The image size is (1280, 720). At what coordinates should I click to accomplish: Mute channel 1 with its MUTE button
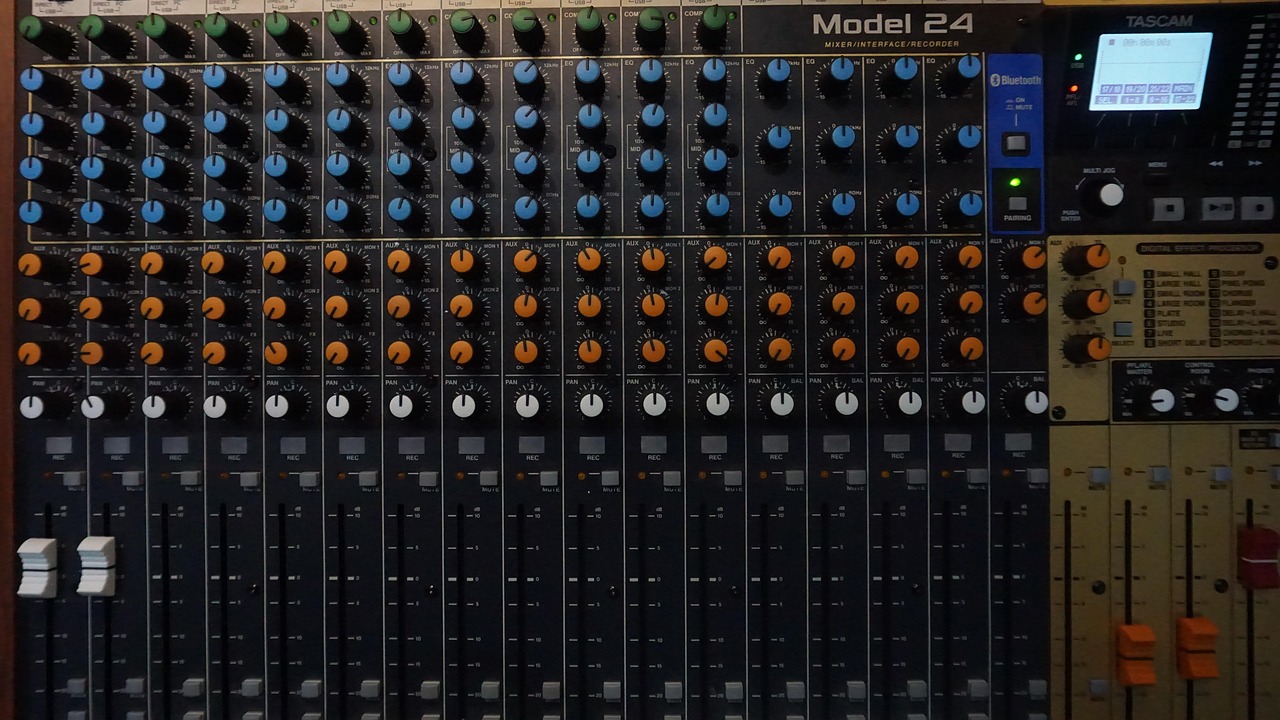[x=72, y=479]
